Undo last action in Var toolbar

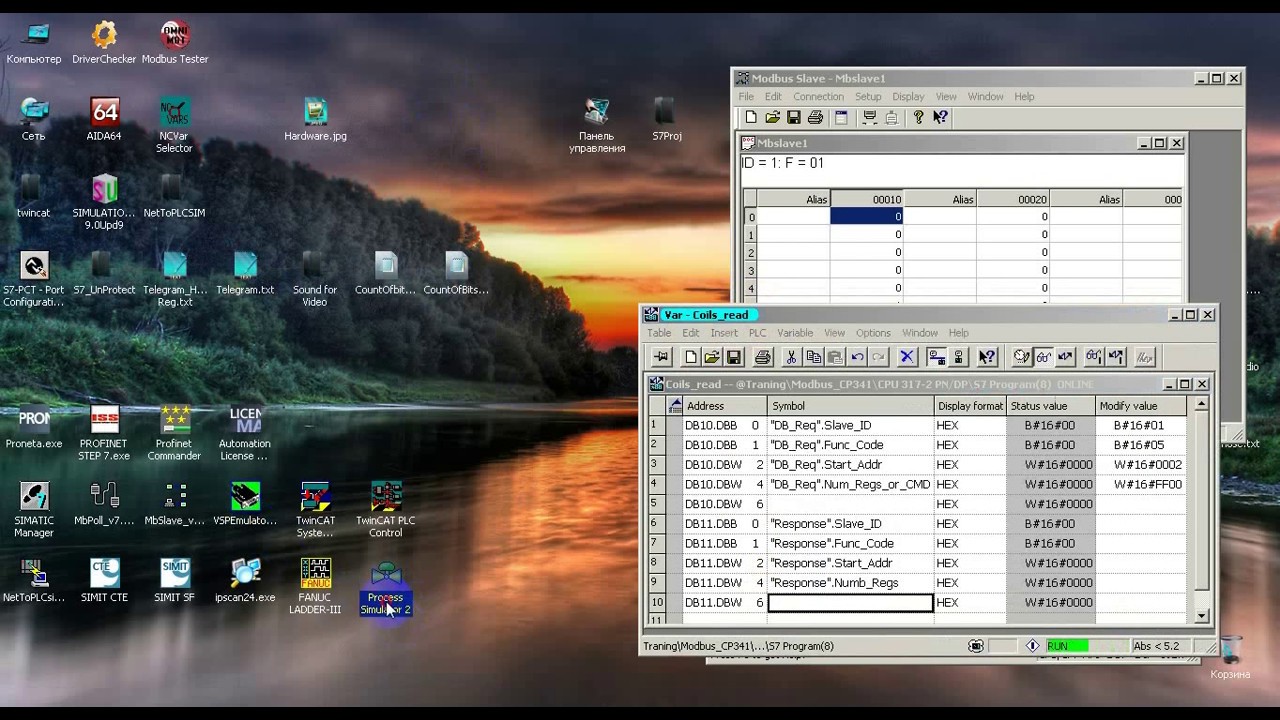pyautogui.click(x=857, y=357)
